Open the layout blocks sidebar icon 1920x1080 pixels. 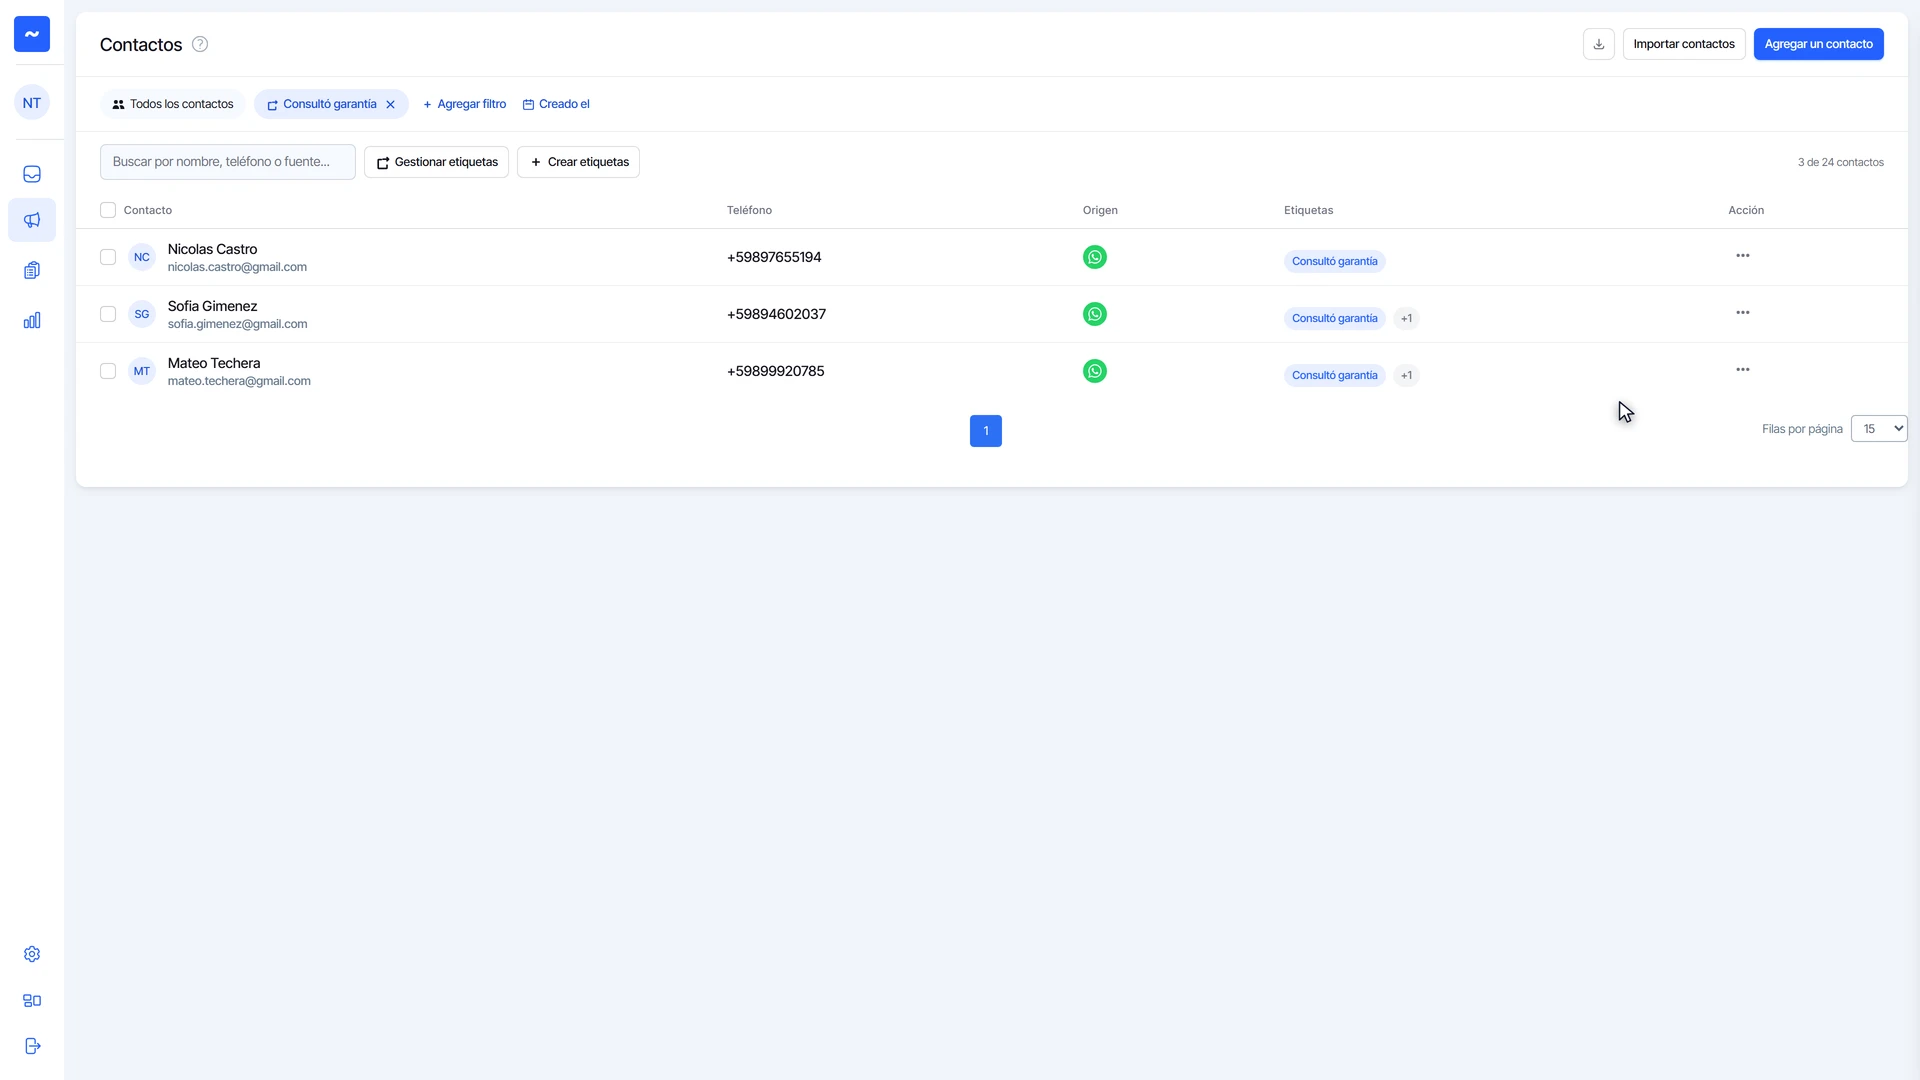coord(32,1000)
